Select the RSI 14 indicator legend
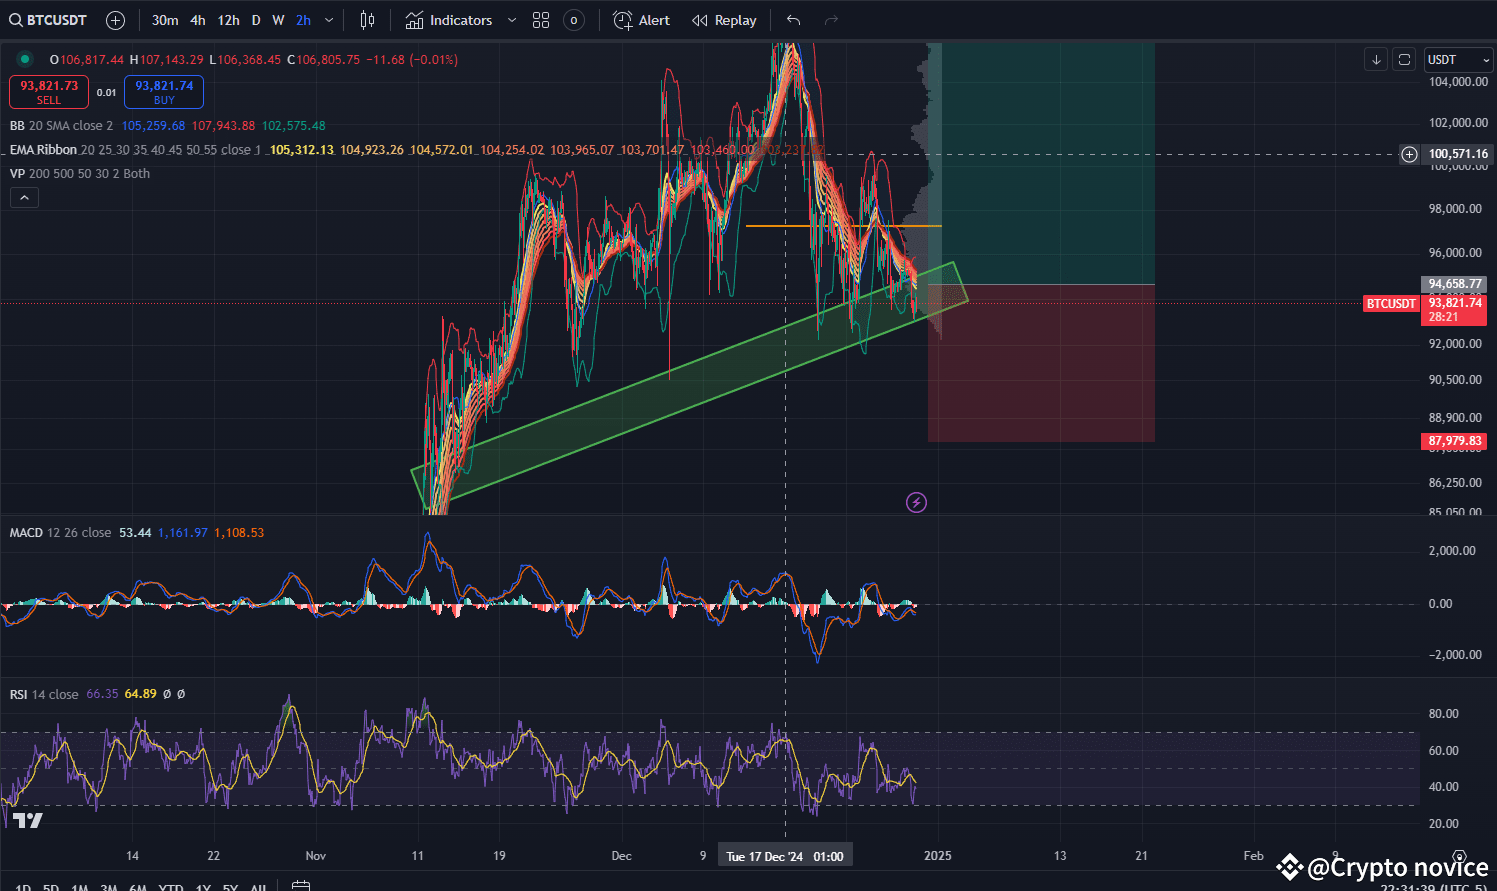Viewport: 1497px width, 891px height. [x=44, y=694]
